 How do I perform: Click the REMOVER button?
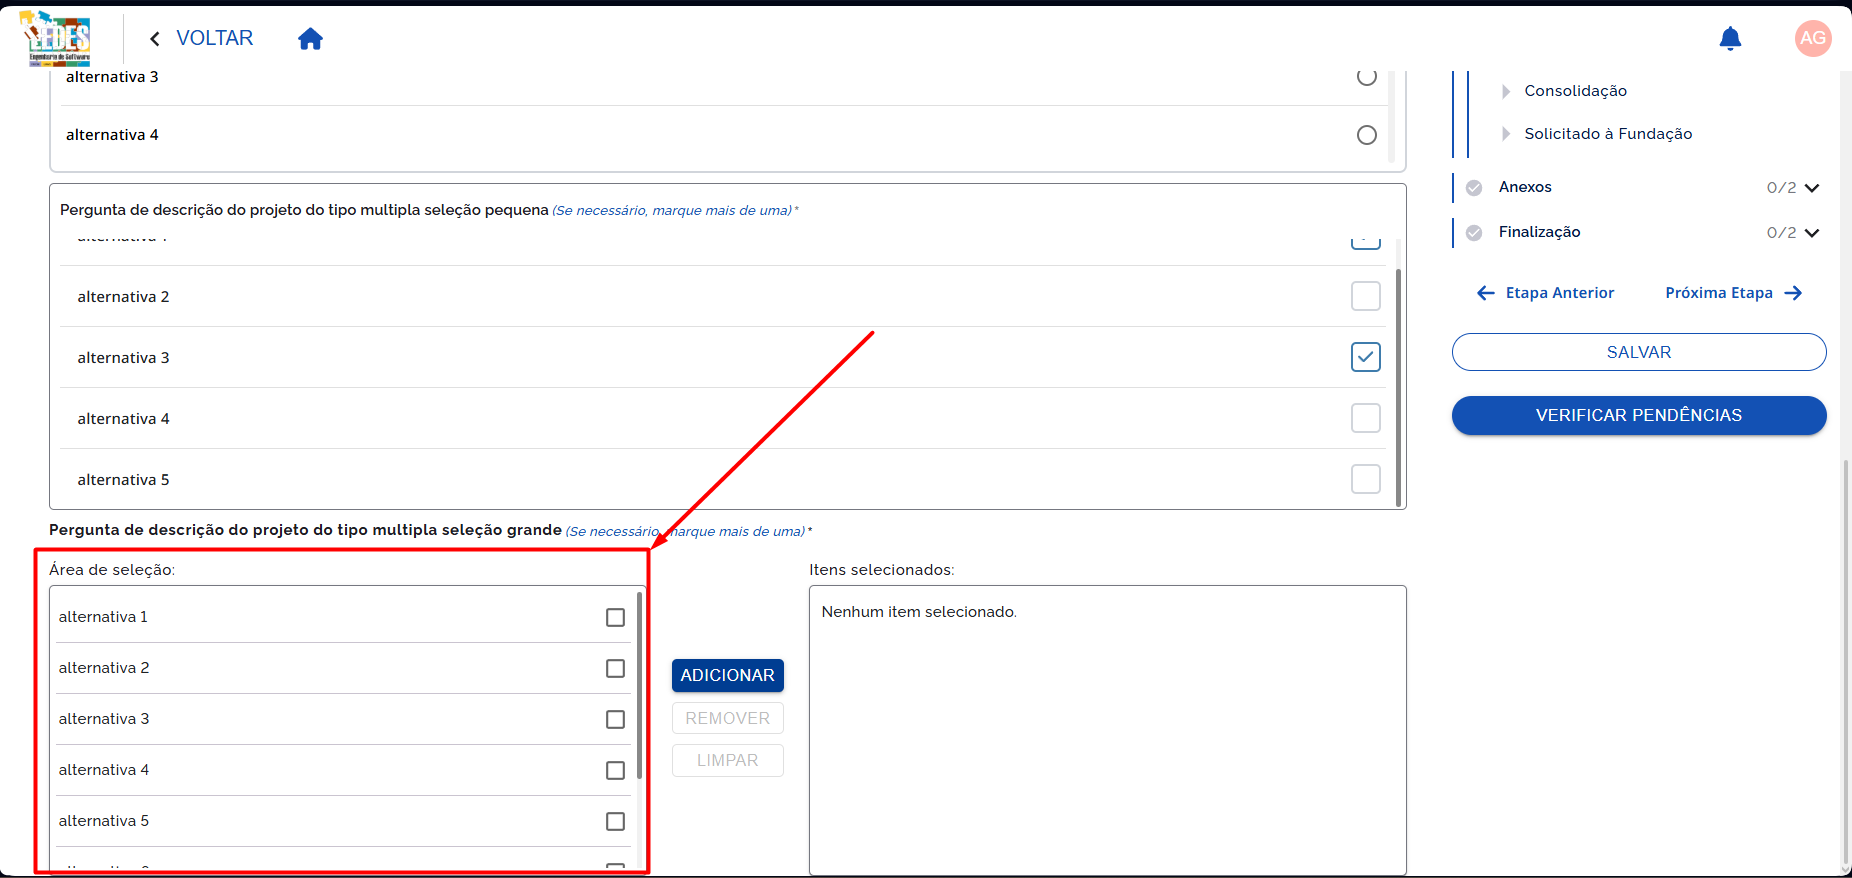[x=728, y=719]
